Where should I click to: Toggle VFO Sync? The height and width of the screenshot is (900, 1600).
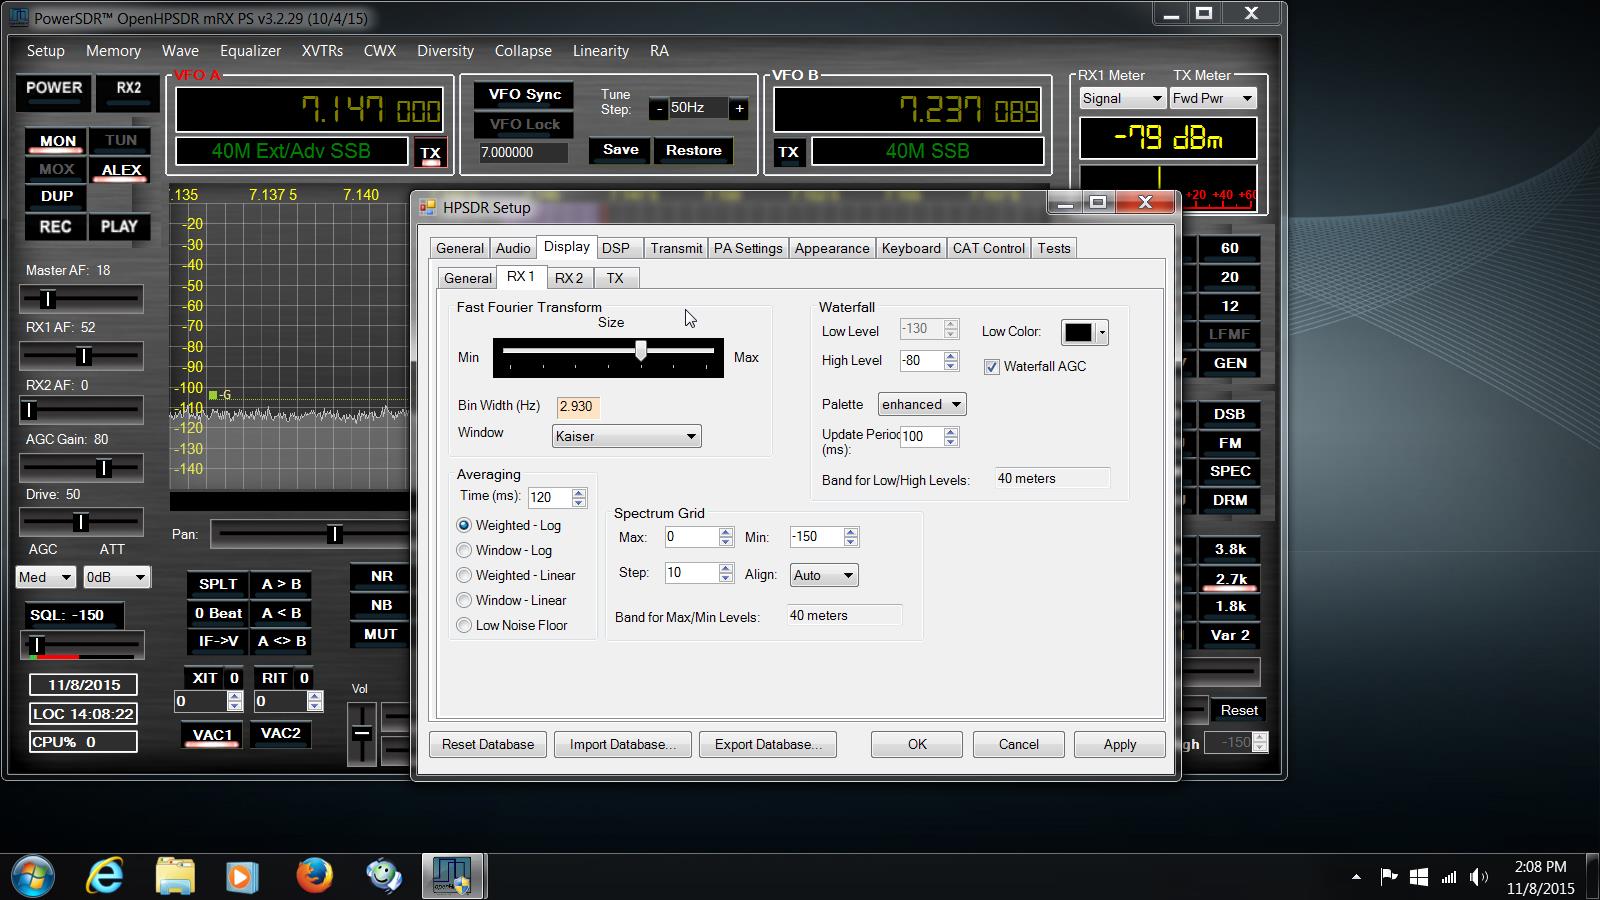click(x=525, y=95)
